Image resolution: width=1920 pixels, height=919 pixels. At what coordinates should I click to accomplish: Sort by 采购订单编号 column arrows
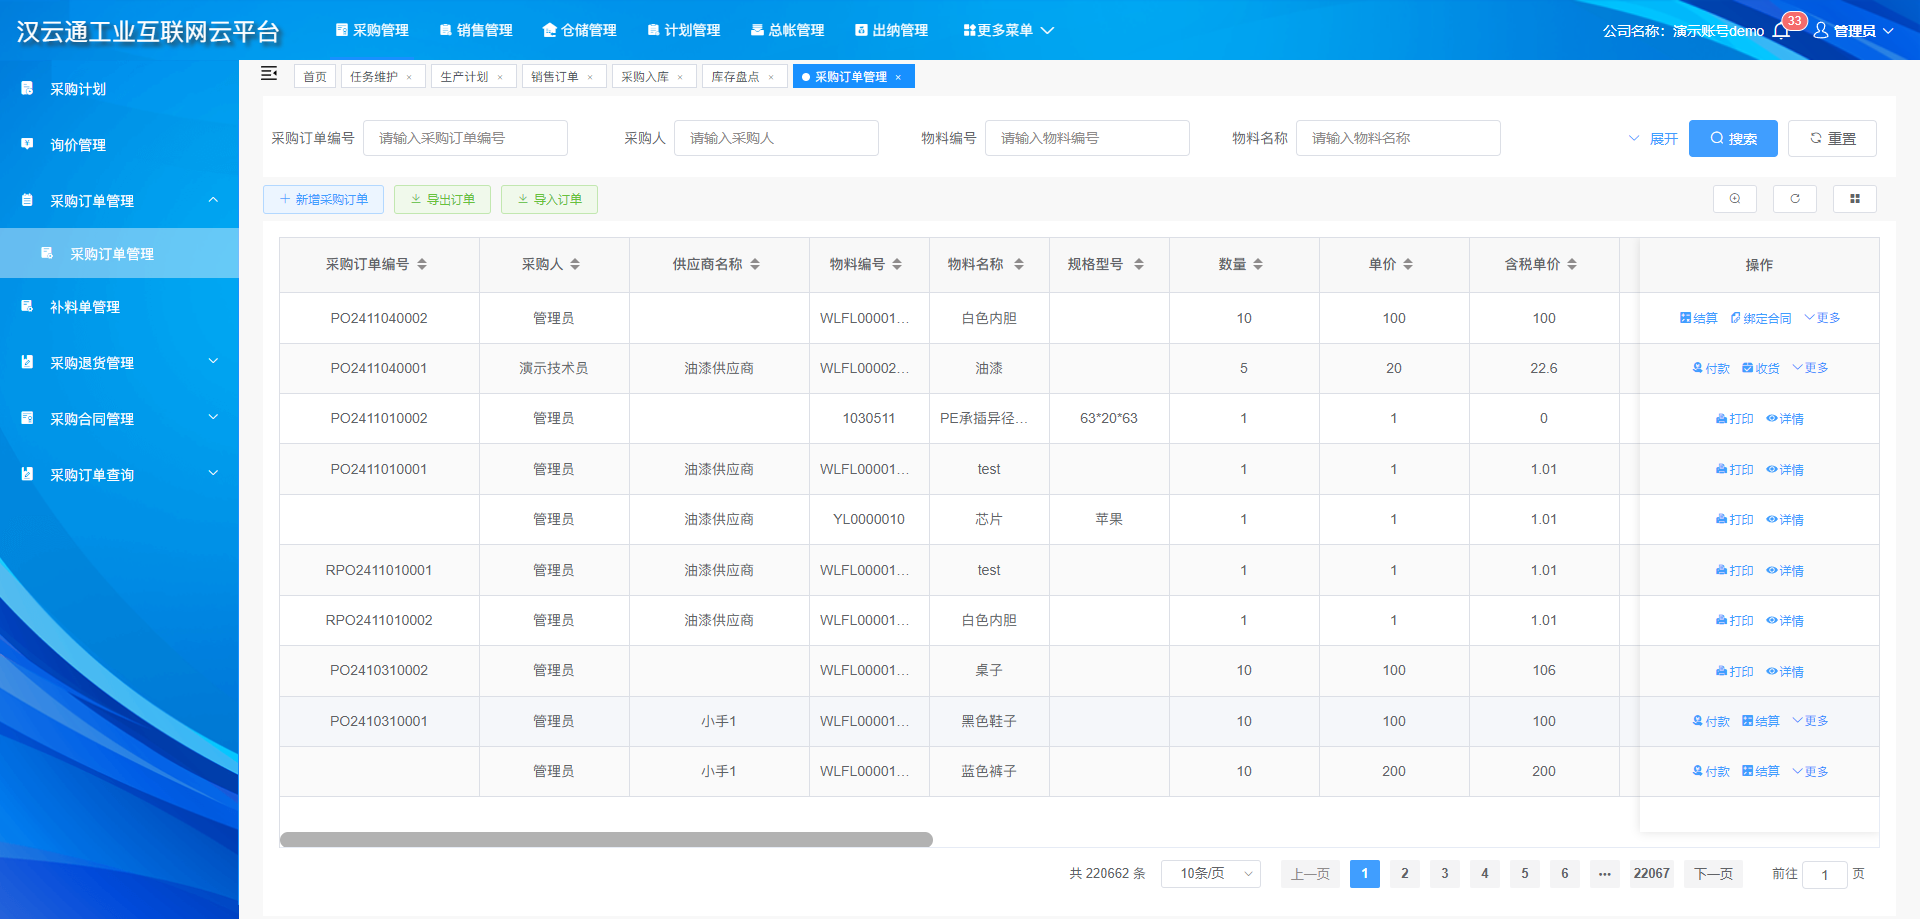pyautogui.click(x=422, y=264)
